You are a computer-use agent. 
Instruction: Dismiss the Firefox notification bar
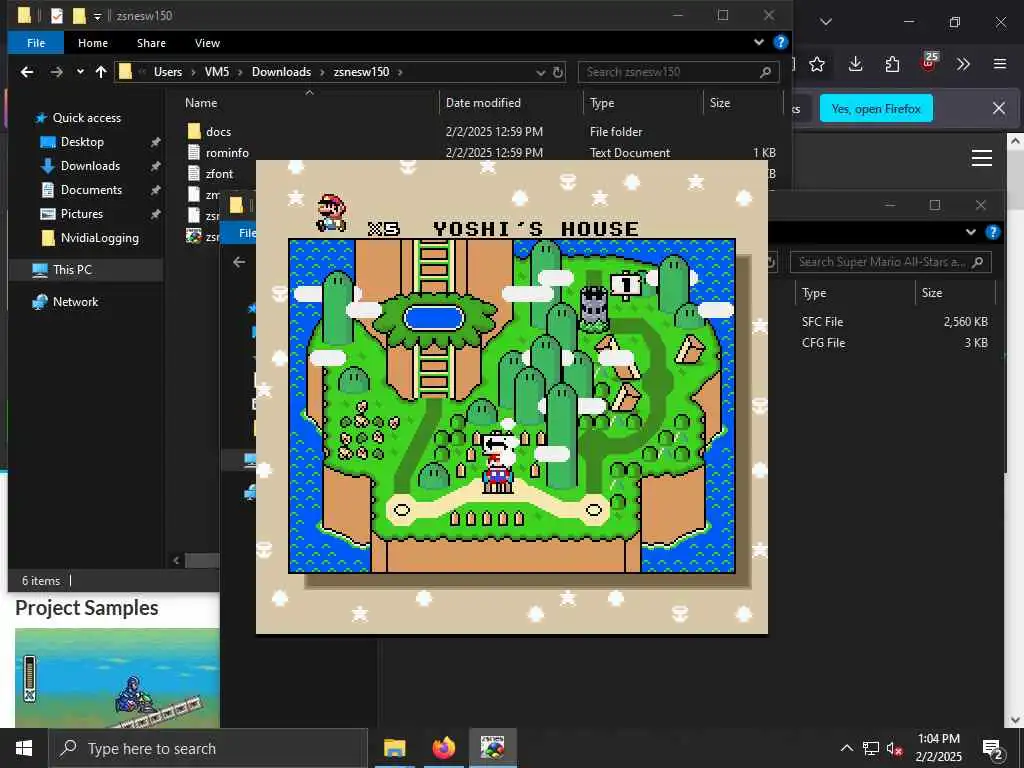pyautogui.click(x=999, y=108)
